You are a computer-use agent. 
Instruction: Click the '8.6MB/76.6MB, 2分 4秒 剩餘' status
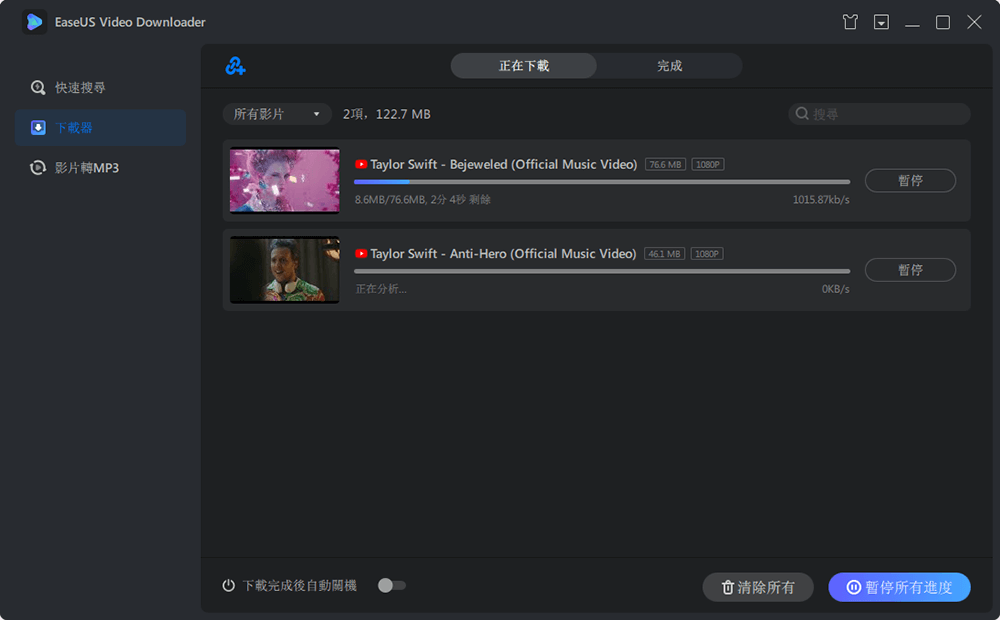tap(423, 200)
